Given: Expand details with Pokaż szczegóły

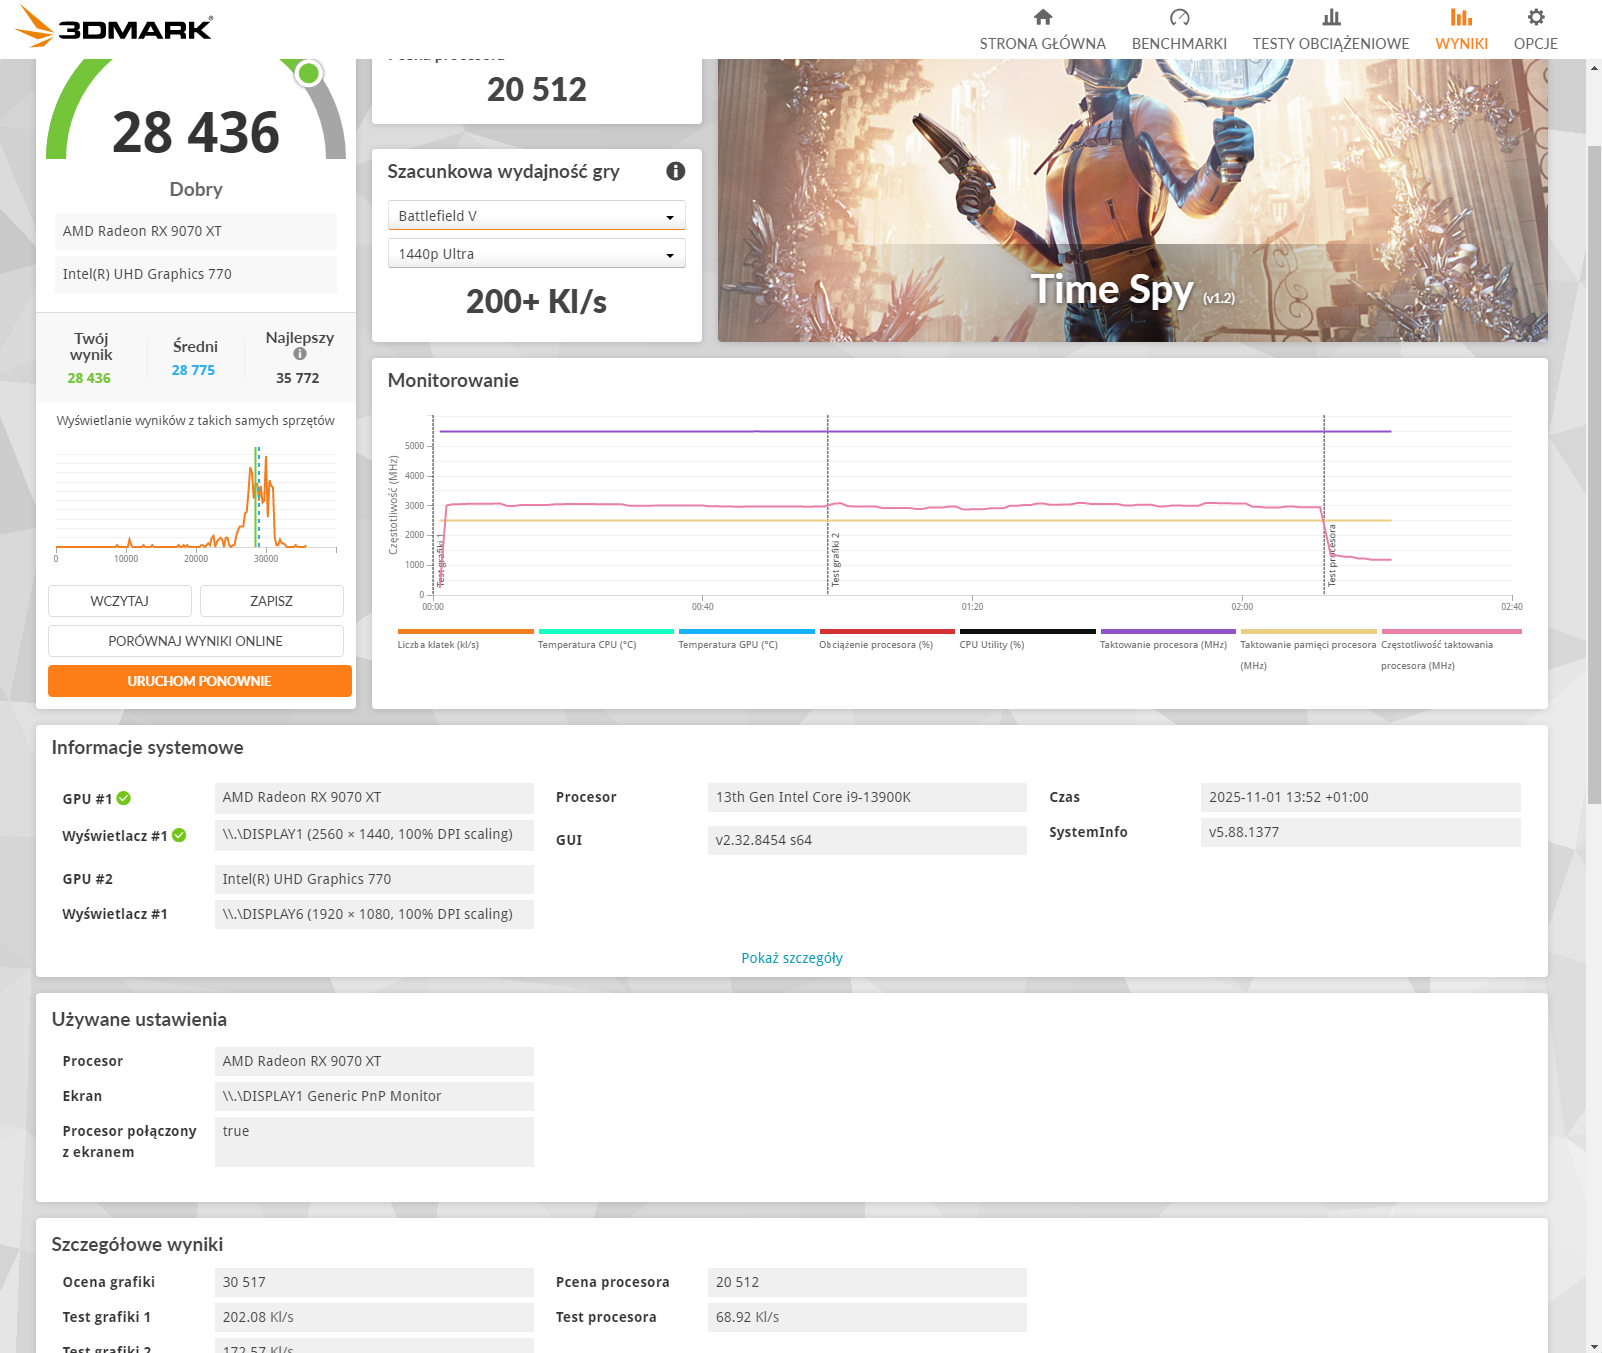Looking at the screenshot, I should (x=791, y=958).
